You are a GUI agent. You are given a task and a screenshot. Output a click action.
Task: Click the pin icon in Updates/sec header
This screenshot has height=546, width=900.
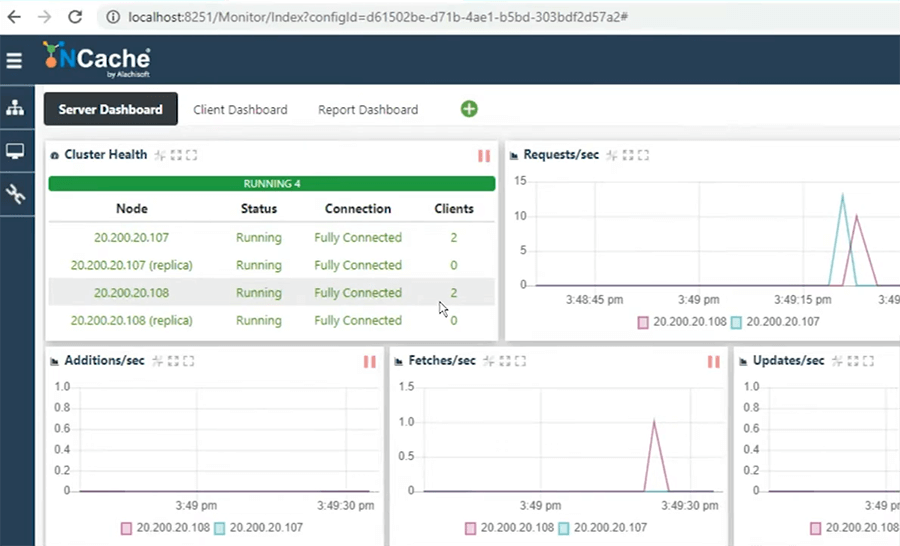click(837, 361)
